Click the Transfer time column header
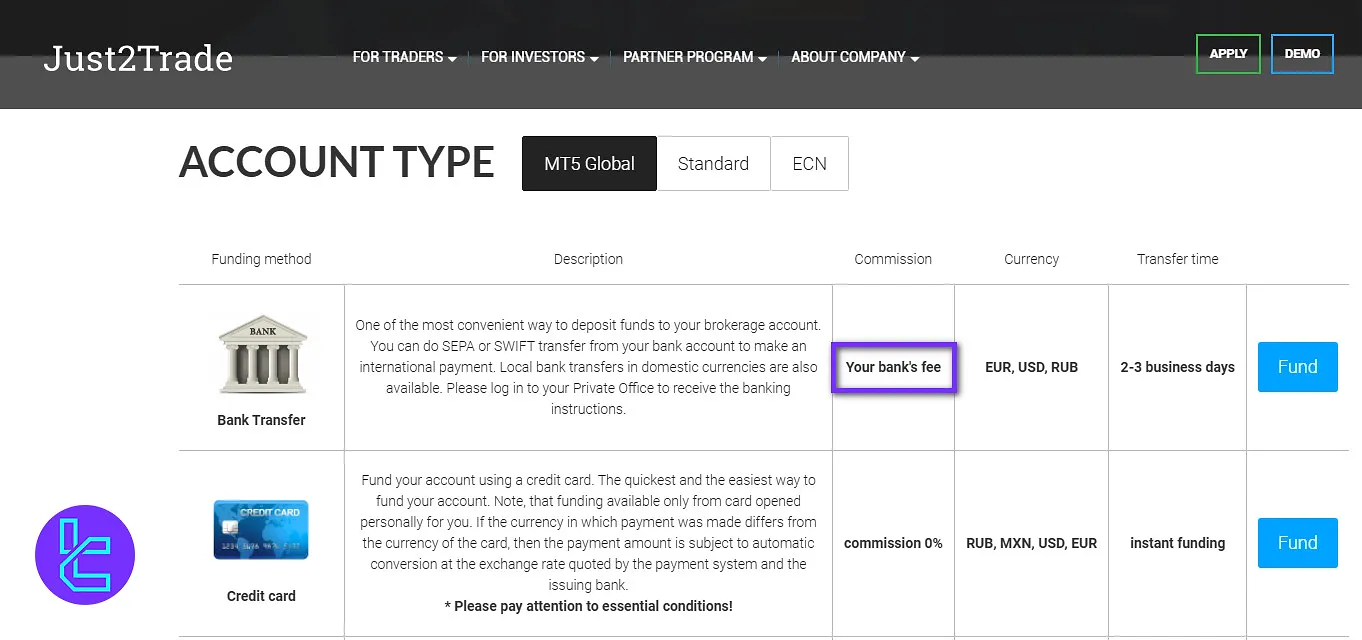 pos(1177,259)
